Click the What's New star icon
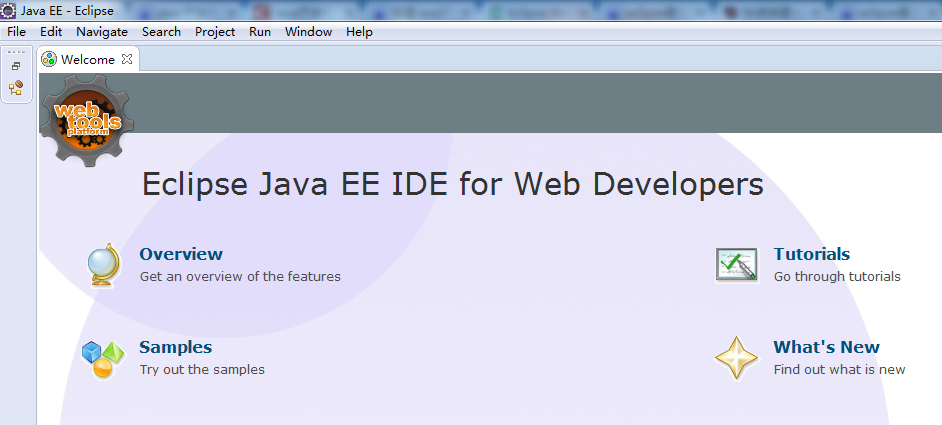 coord(737,358)
